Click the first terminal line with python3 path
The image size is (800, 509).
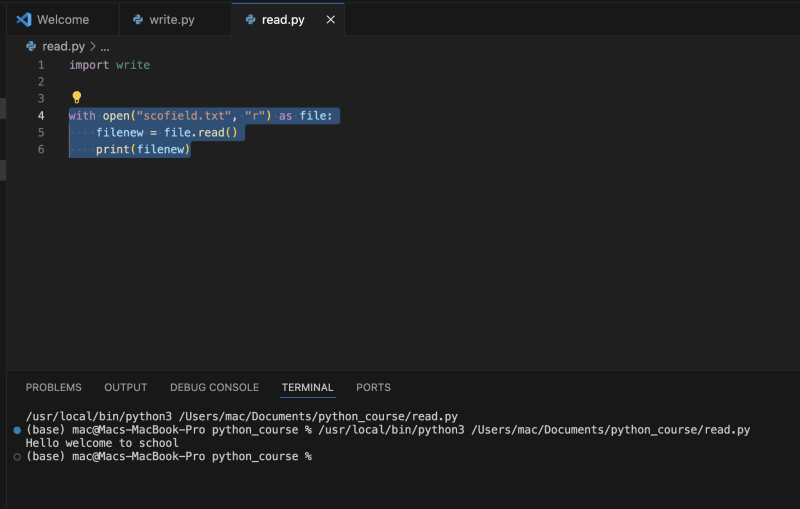tap(242, 417)
